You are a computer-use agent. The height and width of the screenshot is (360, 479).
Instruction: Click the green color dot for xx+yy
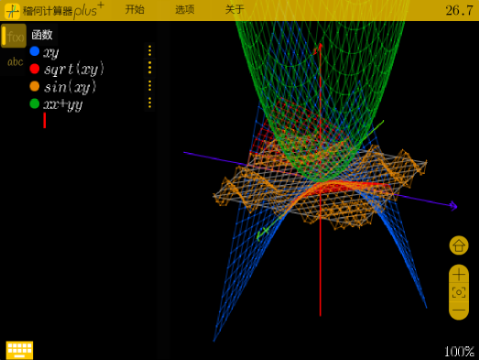click(35, 104)
